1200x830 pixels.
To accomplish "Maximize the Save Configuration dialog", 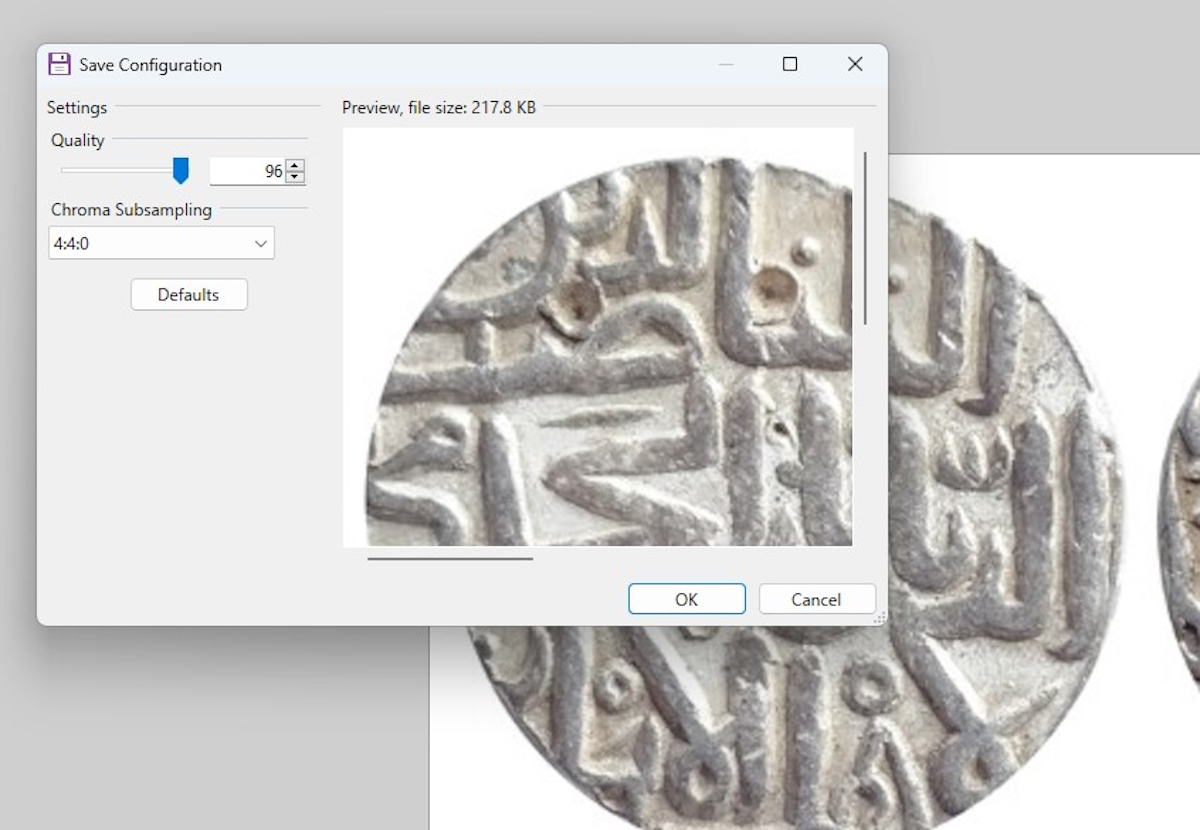I will tap(790, 64).
